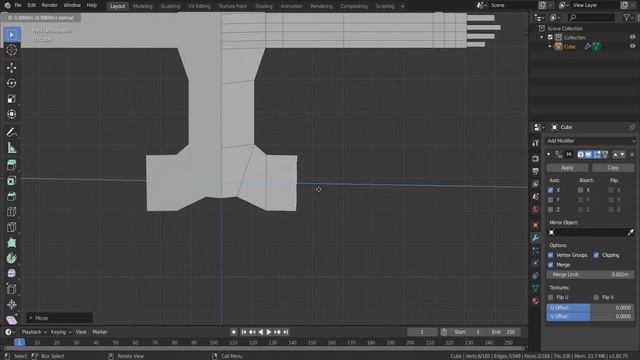Pick mirror object with eyedropper
This screenshot has height=360, width=640.
point(631,232)
